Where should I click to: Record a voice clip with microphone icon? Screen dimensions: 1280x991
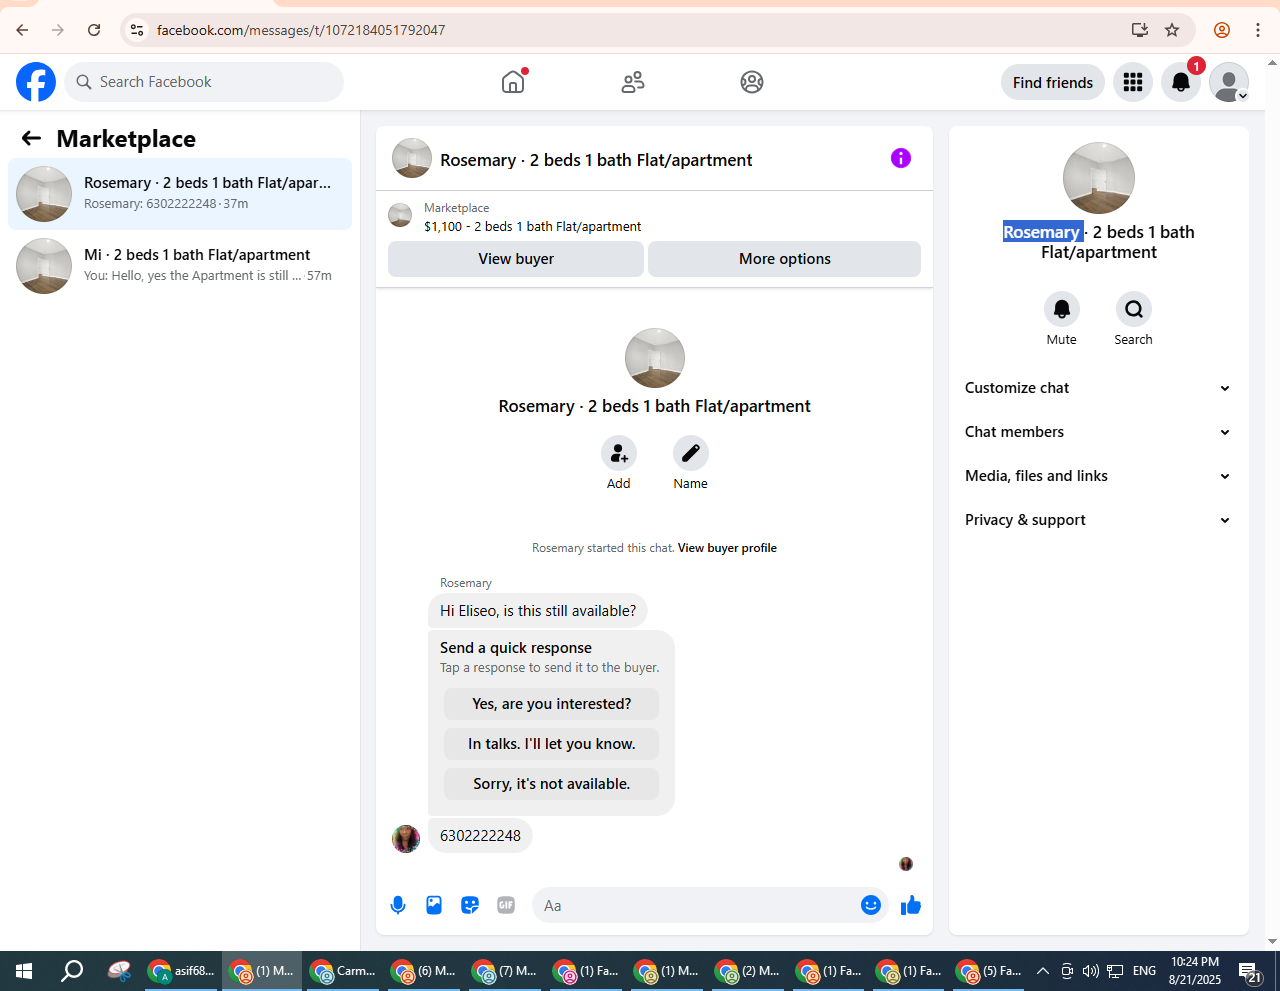pyautogui.click(x=398, y=905)
